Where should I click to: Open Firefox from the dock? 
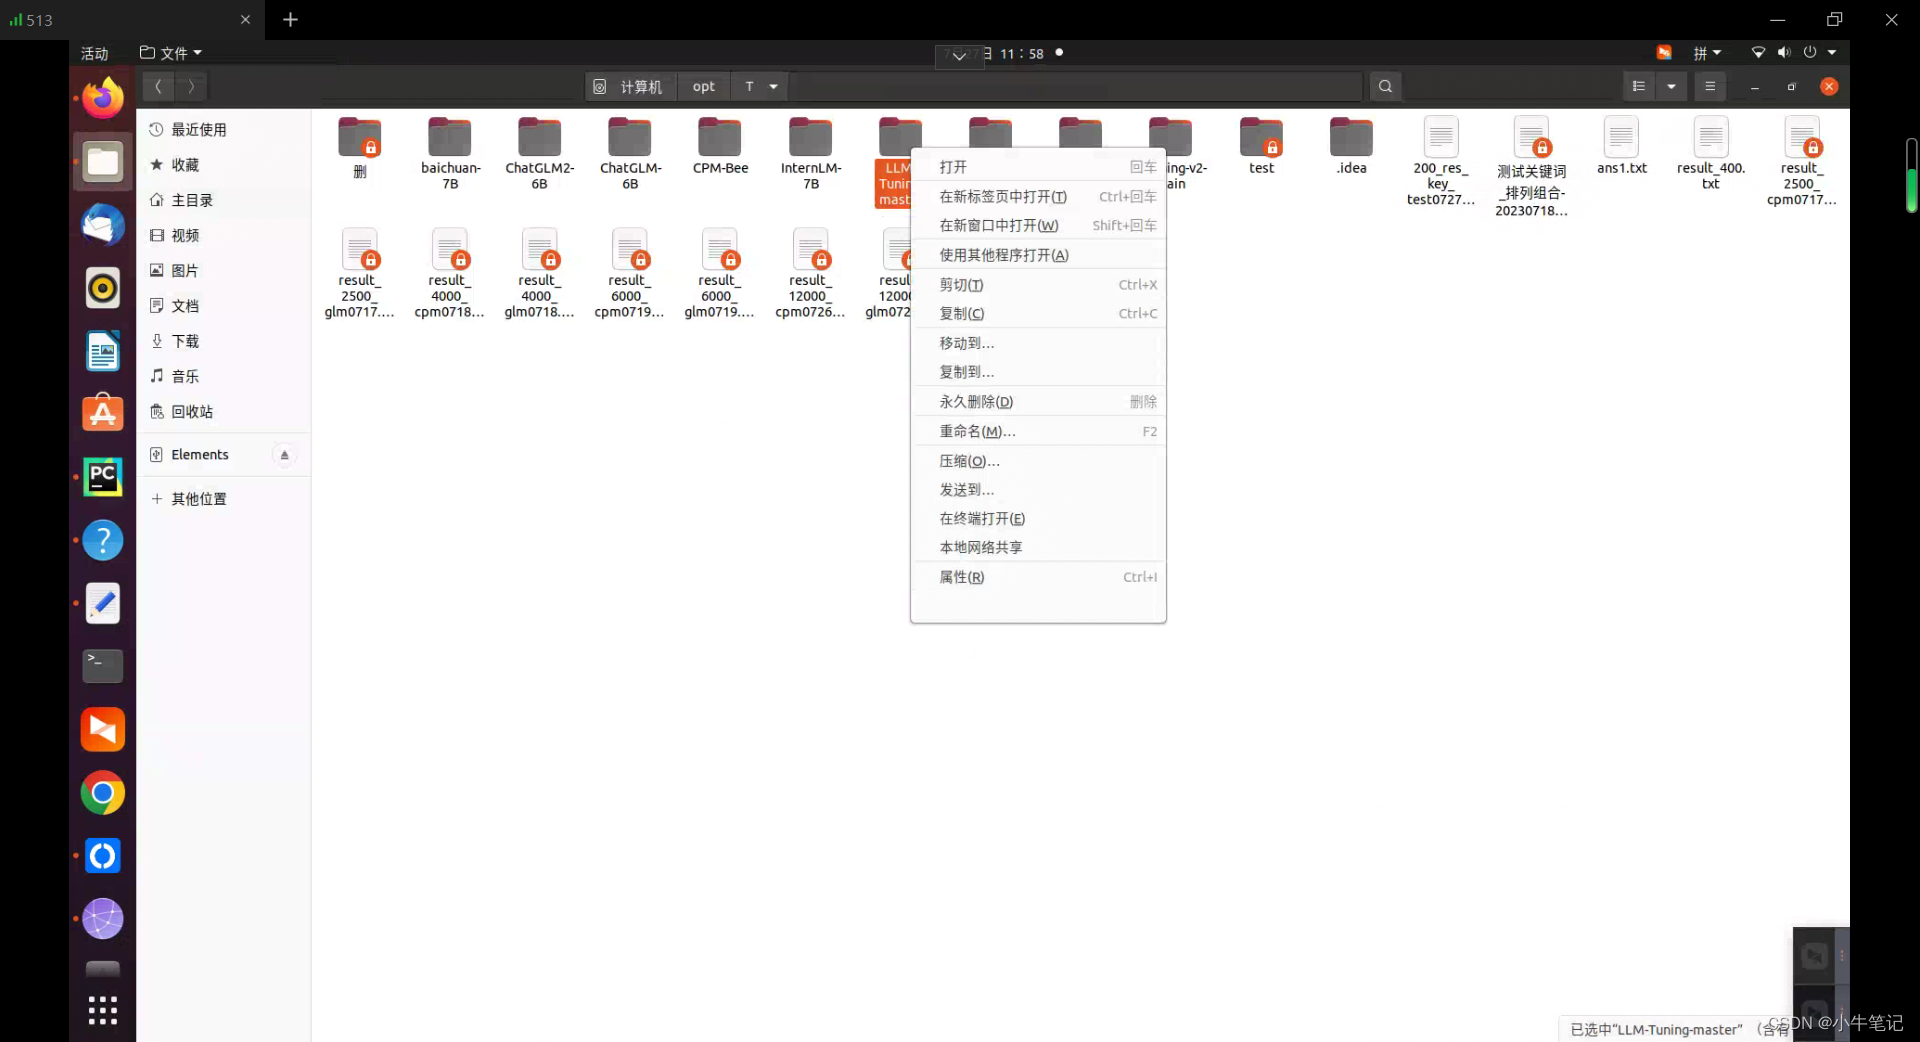point(103,98)
